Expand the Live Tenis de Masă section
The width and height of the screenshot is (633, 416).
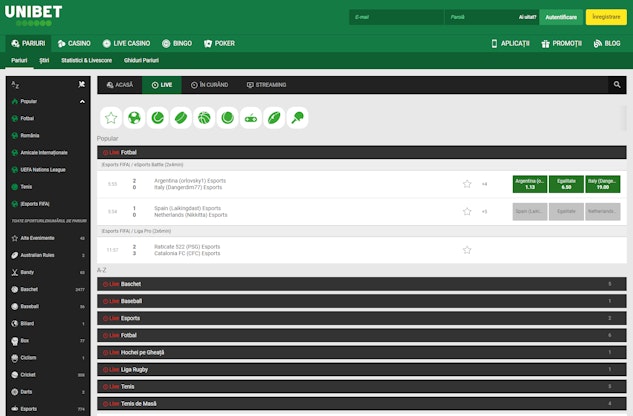tap(362, 403)
